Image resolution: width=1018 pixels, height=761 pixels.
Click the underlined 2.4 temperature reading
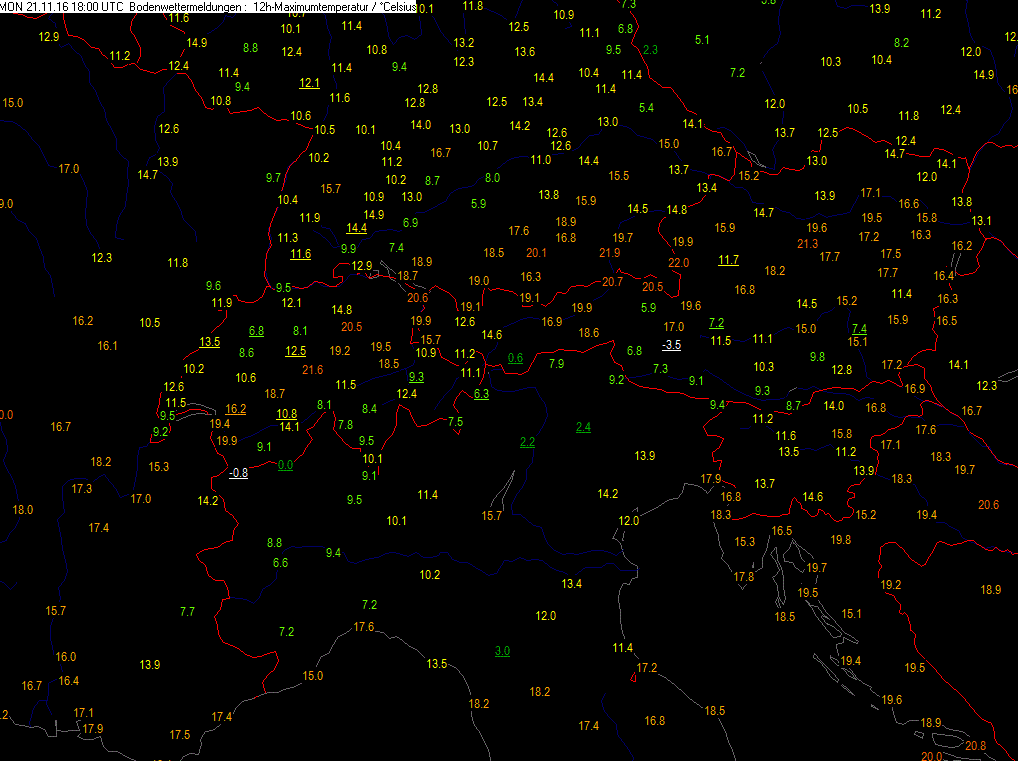(583, 427)
